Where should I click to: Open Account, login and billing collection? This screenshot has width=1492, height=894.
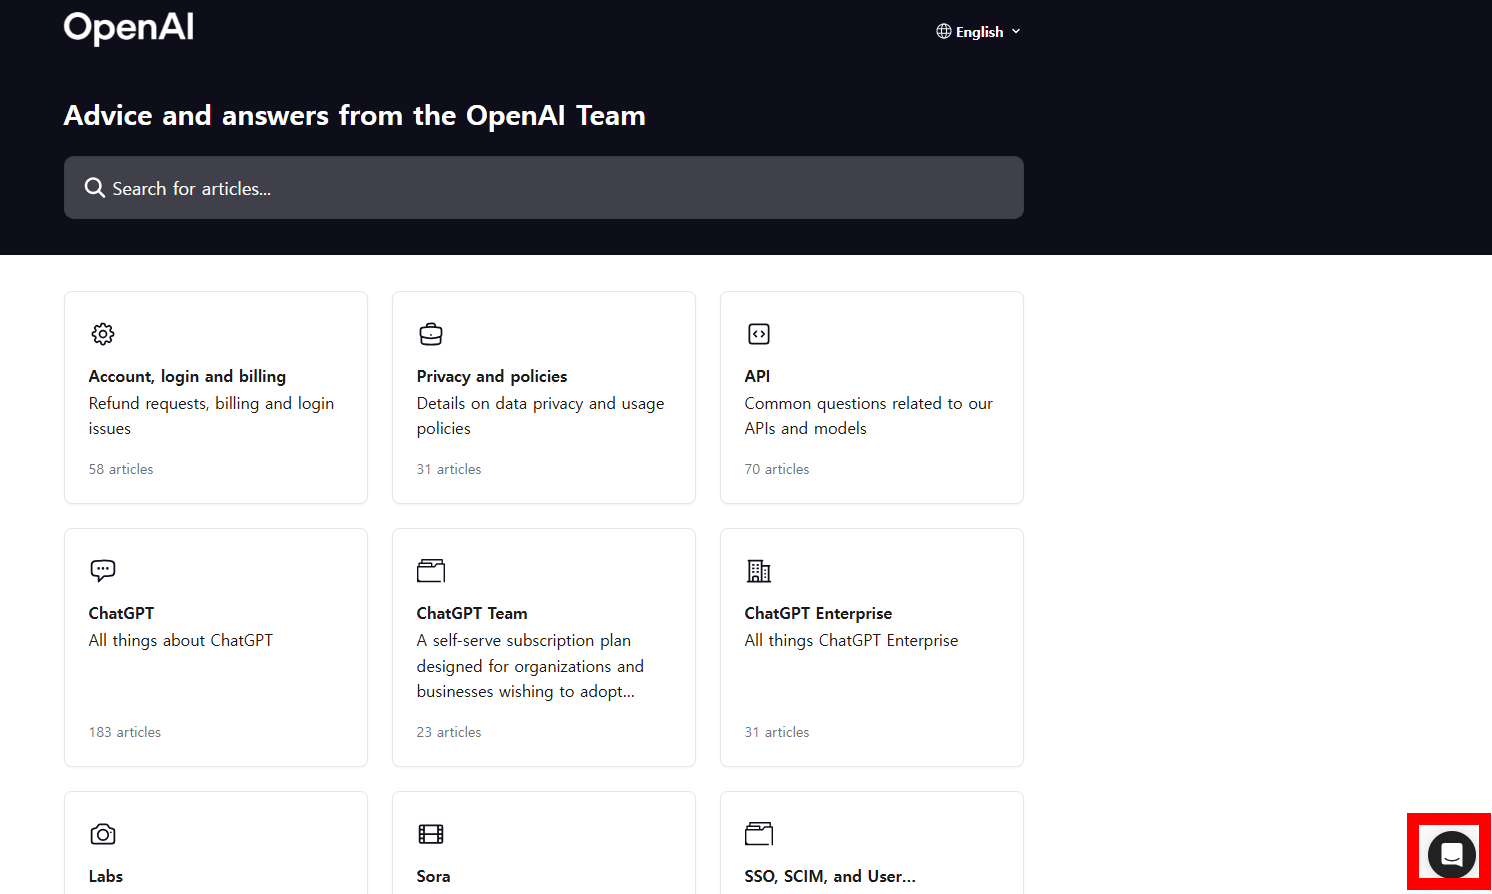pos(187,376)
